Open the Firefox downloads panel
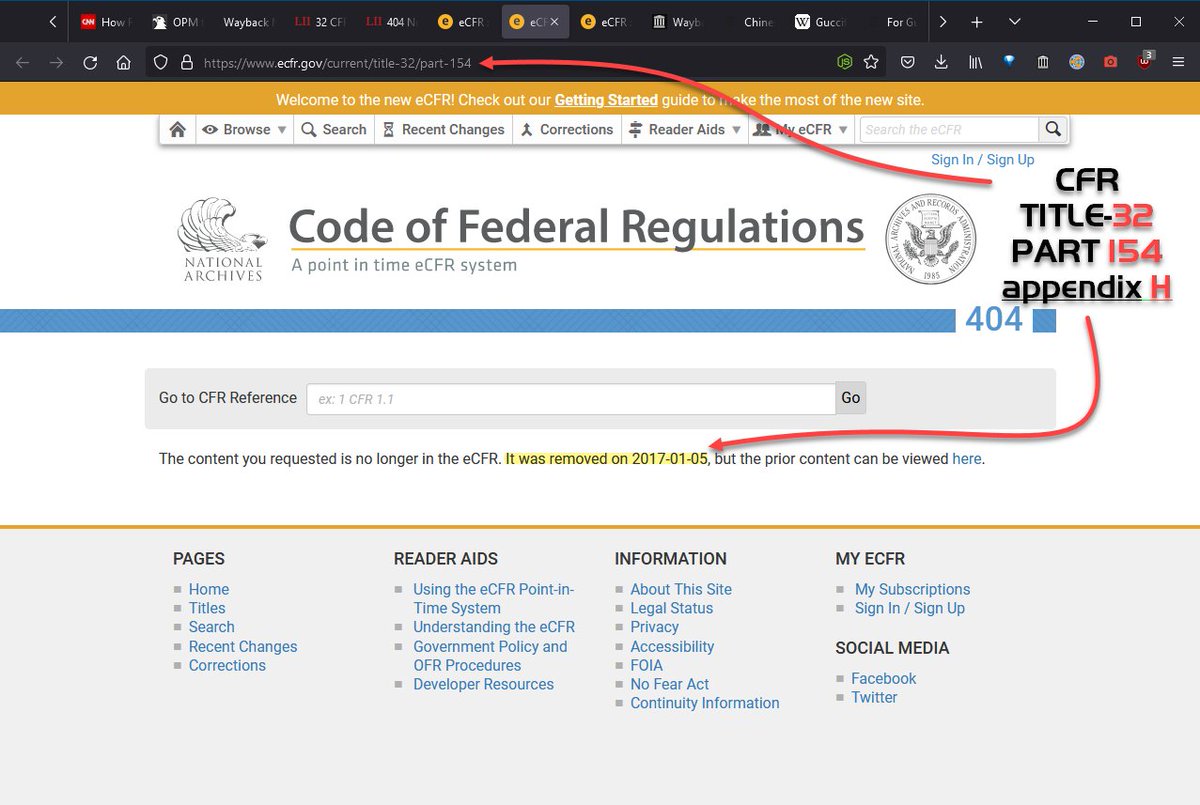The image size is (1200, 805). tap(941, 62)
